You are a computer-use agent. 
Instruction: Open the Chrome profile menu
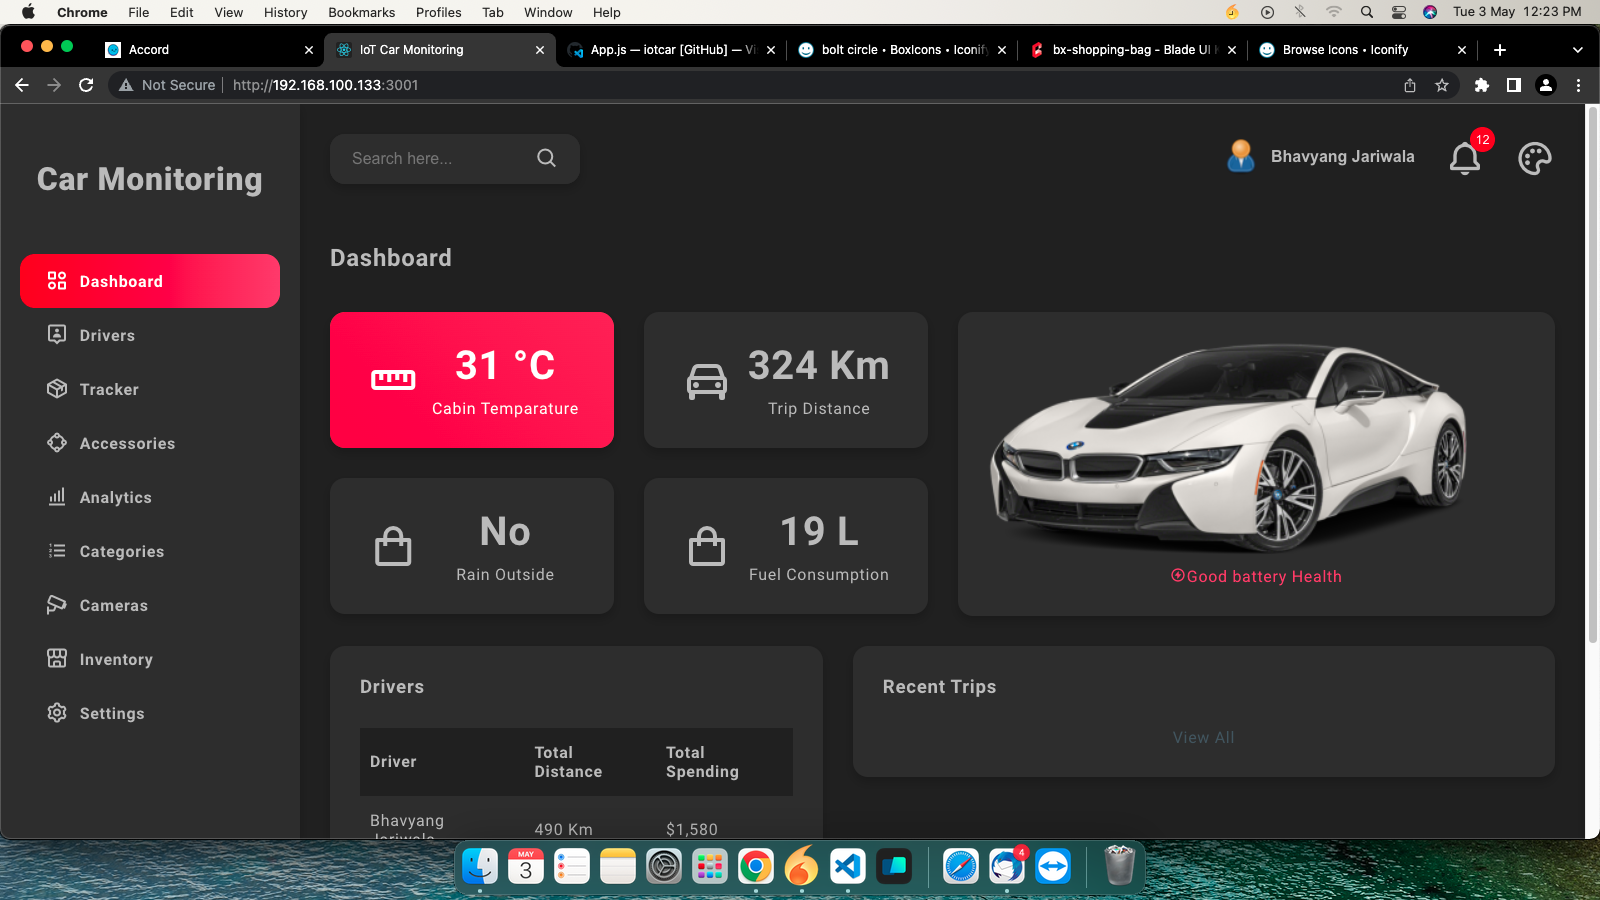1547,85
